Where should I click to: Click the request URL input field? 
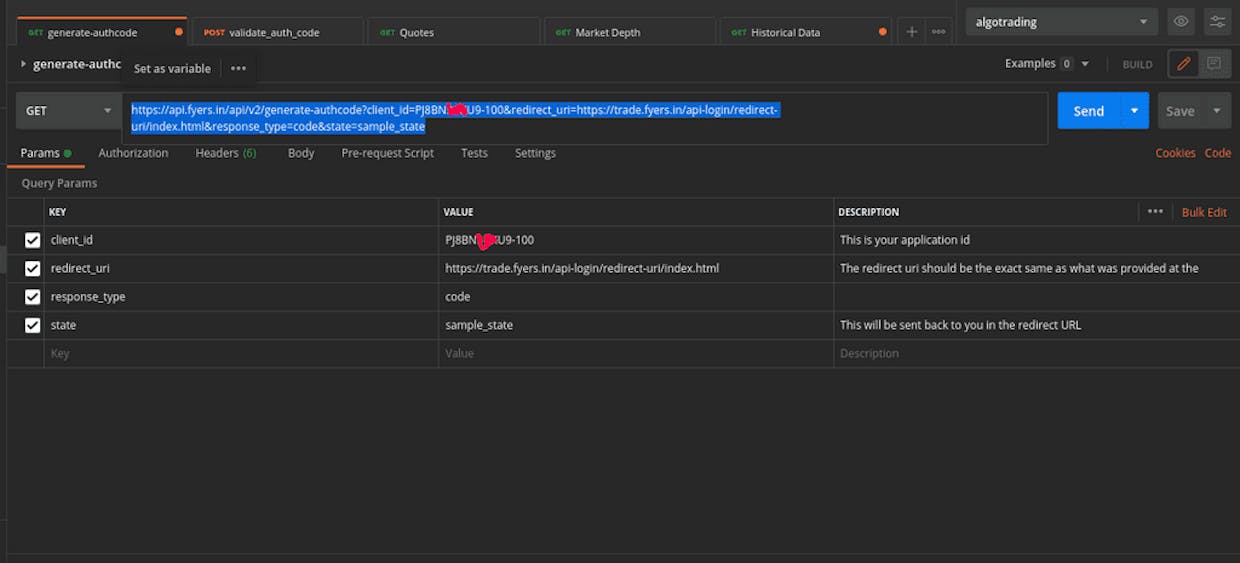pyautogui.click(x=586, y=118)
